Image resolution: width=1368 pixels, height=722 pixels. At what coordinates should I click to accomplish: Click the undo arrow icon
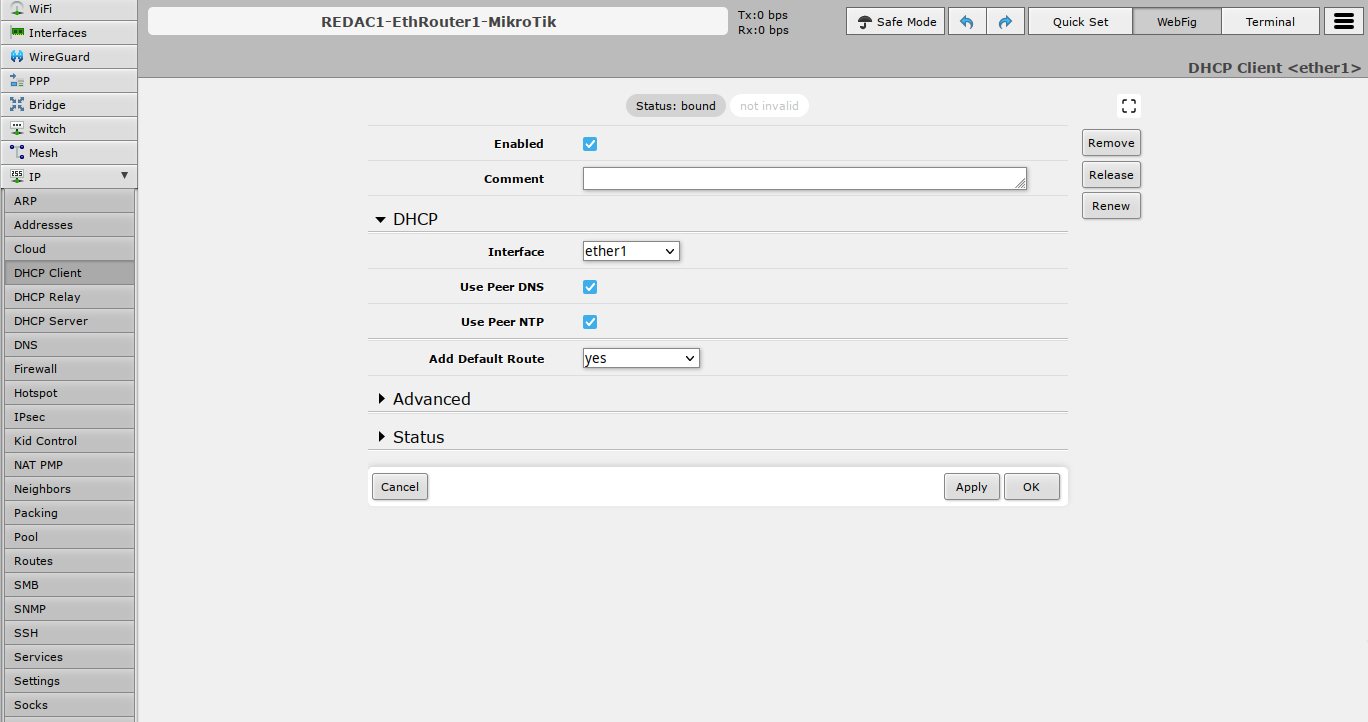click(966, 22)
